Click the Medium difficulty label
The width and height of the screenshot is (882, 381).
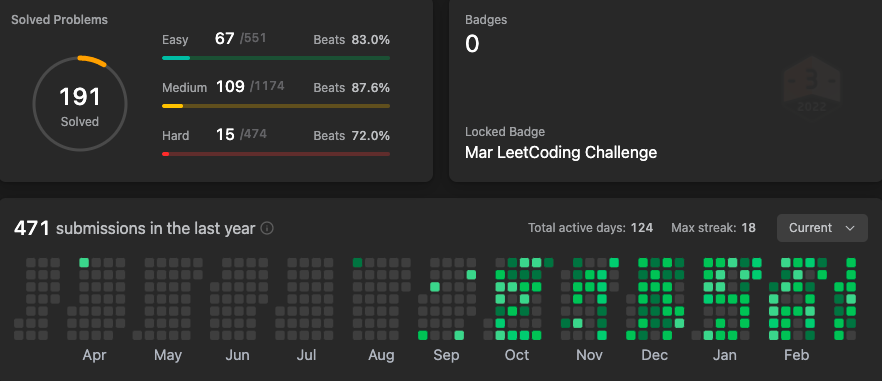pos(184,88)
